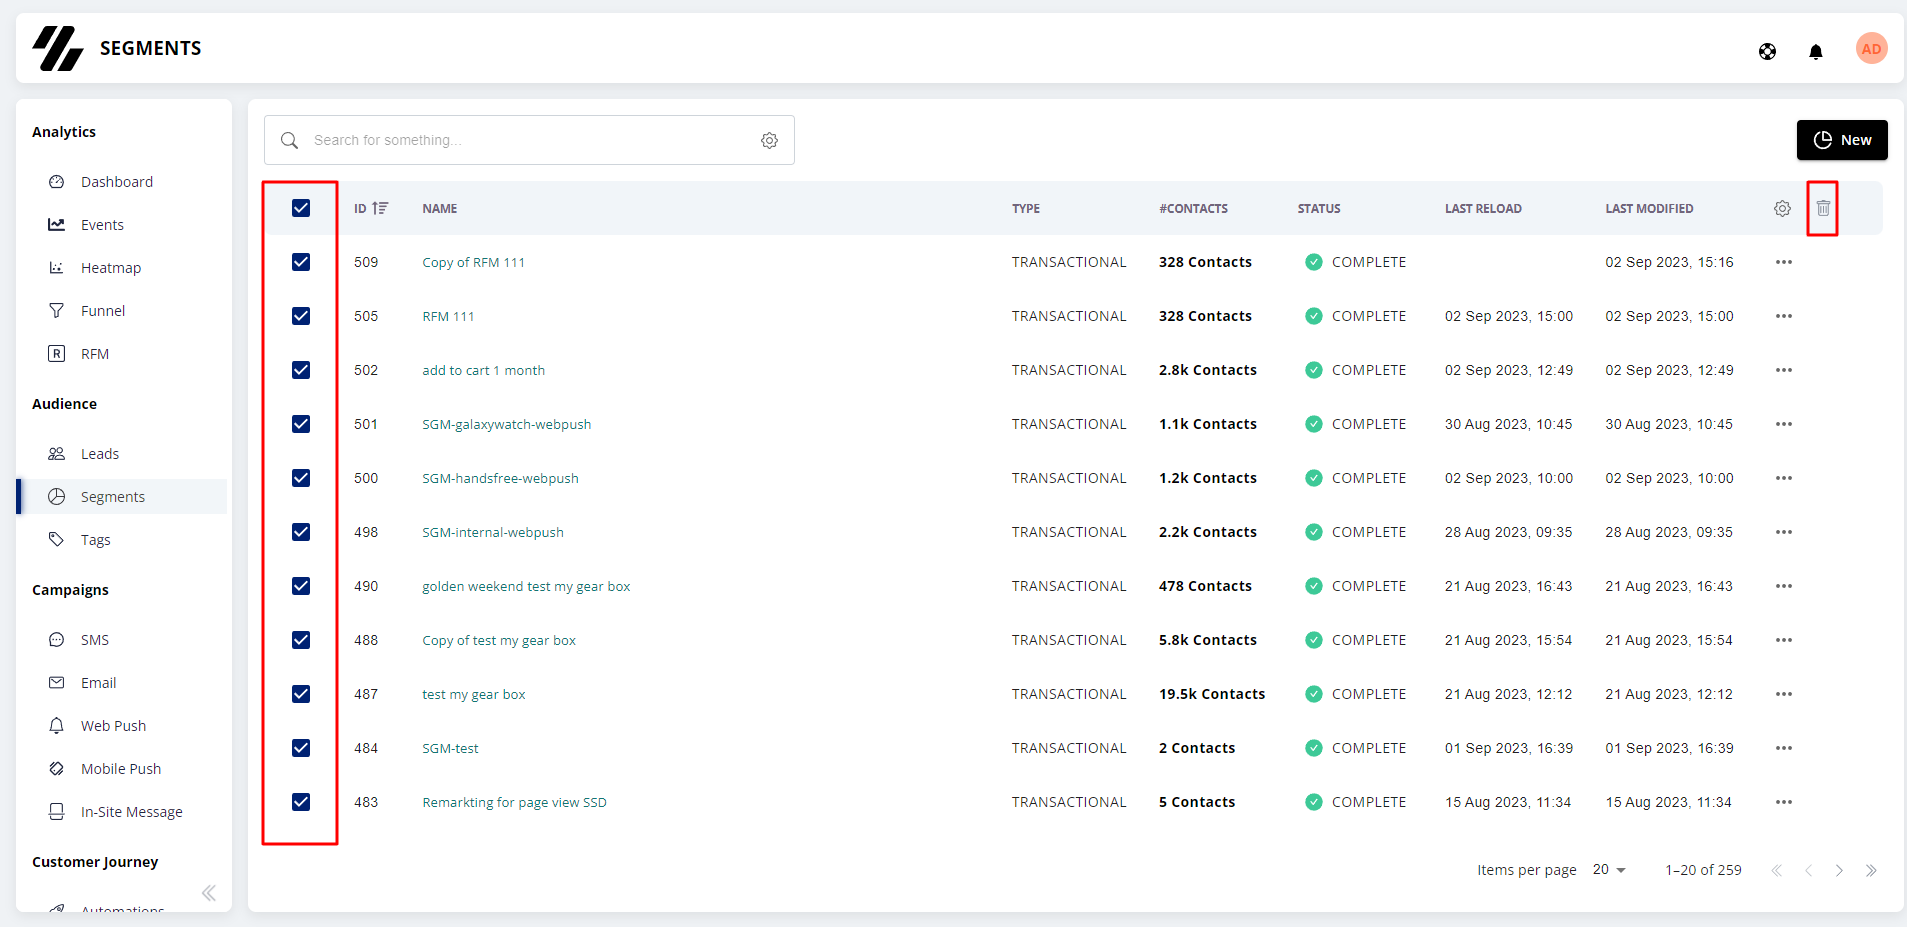
Task: Open golden weekend test my gear box link
Action: [526, 586]
